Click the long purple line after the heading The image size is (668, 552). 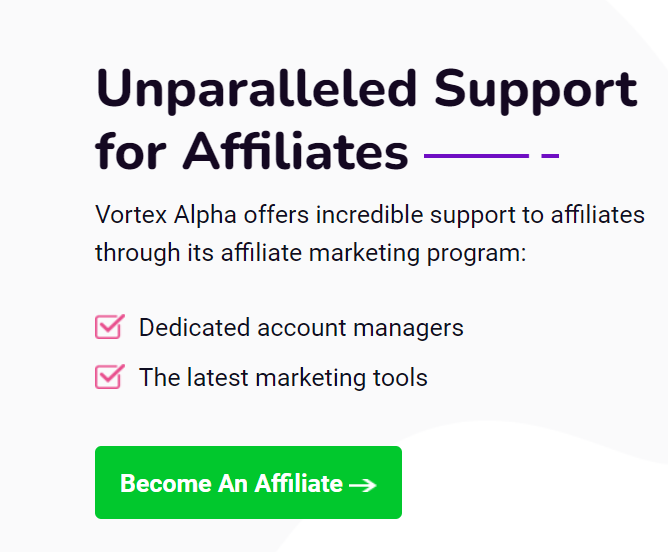476,156
